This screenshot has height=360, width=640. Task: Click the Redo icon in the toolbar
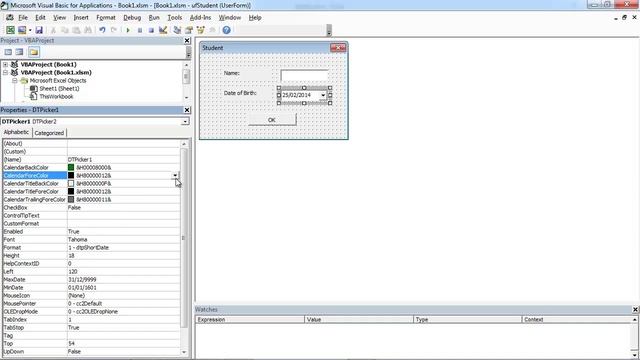[x=114, y=30]
